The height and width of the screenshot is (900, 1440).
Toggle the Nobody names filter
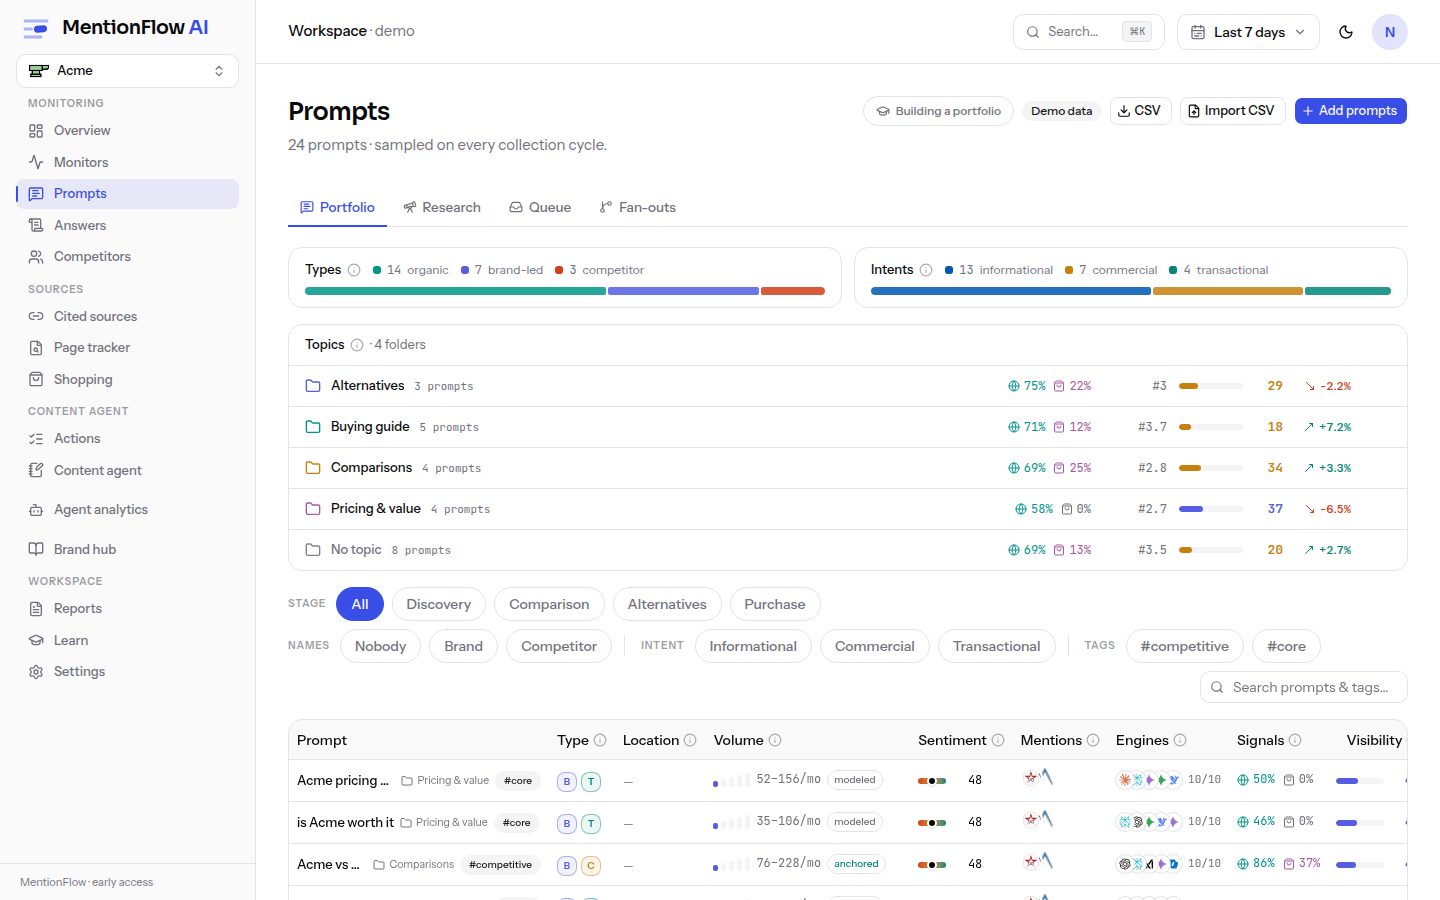coord(380,646)
